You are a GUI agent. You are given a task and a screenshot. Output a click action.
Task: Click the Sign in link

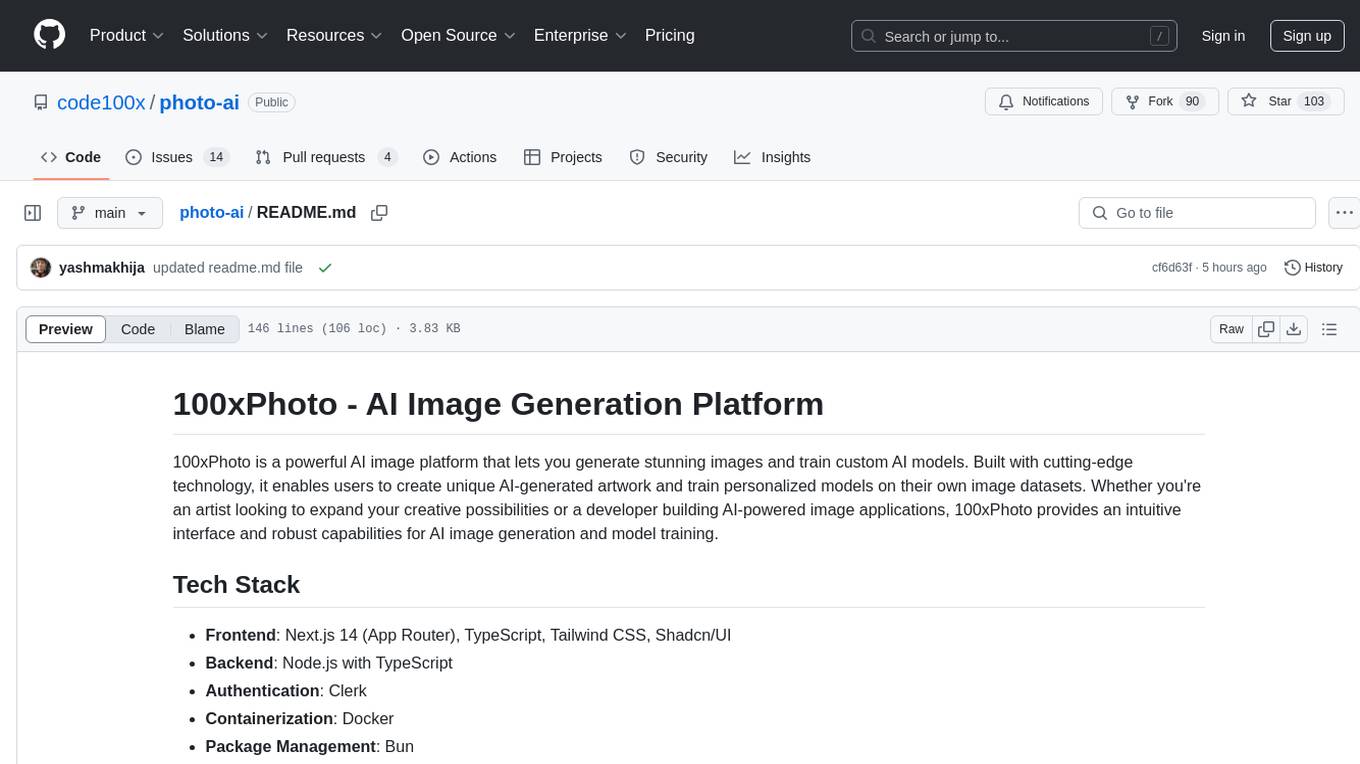click(1223, 36)
